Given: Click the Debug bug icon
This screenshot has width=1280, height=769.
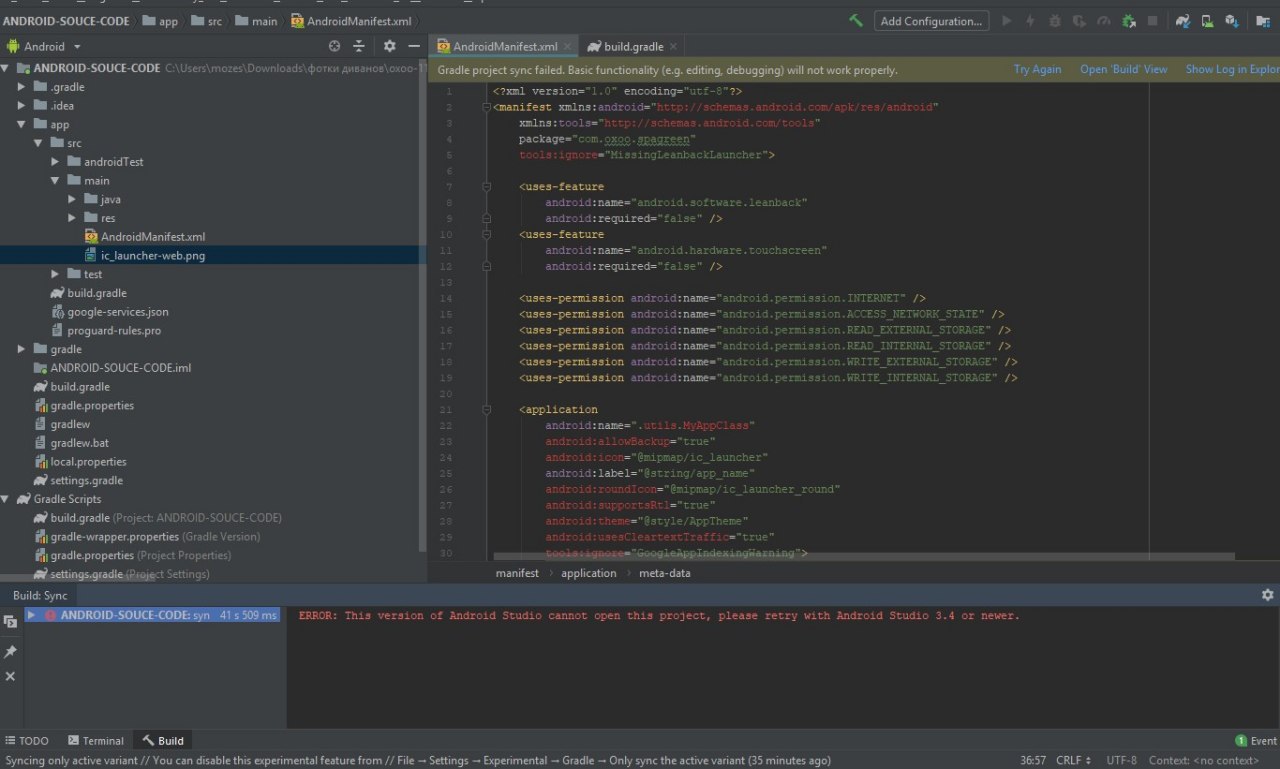Looking at the screenshot, I should pyautogui.click(x=1055, y=20).
